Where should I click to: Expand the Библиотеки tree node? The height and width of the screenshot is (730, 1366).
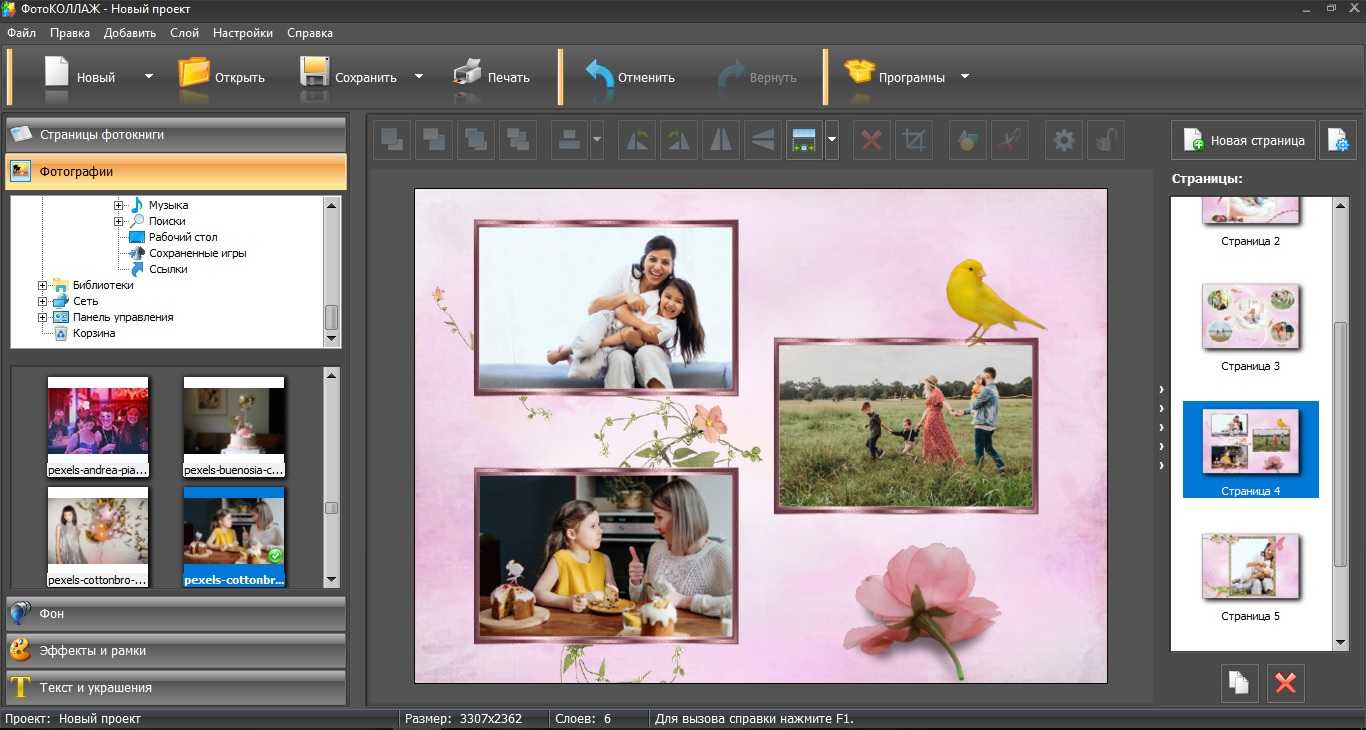(43, 285)
